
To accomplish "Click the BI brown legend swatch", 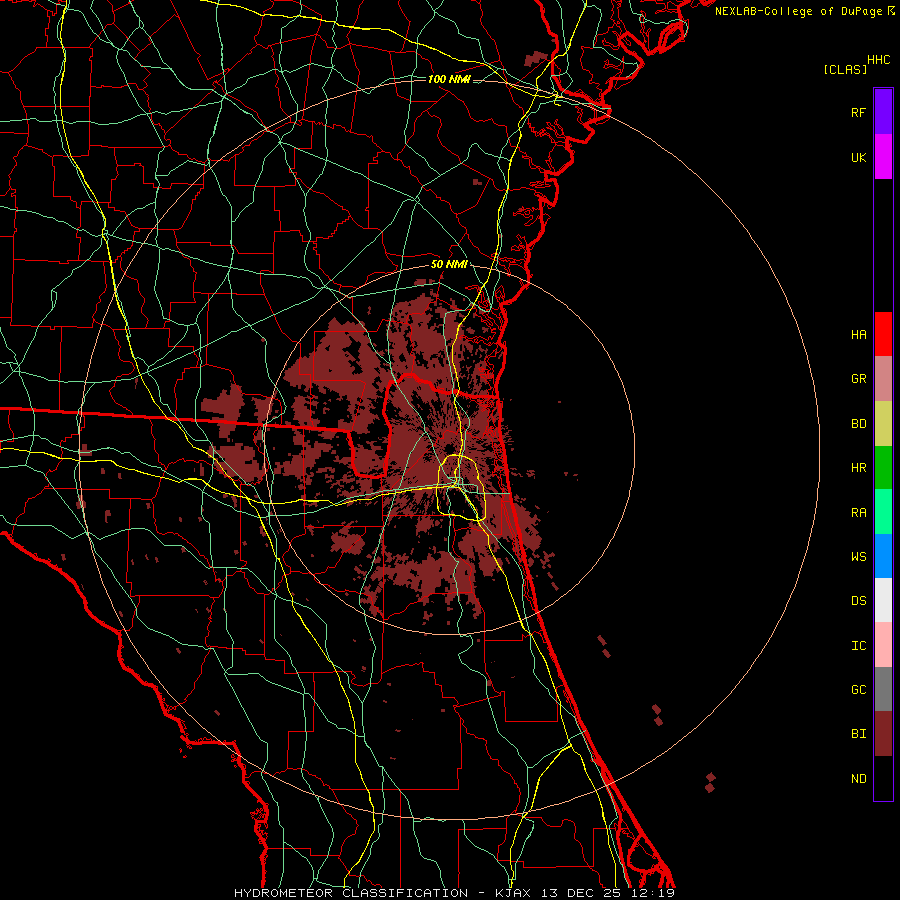I will point(883,734).
